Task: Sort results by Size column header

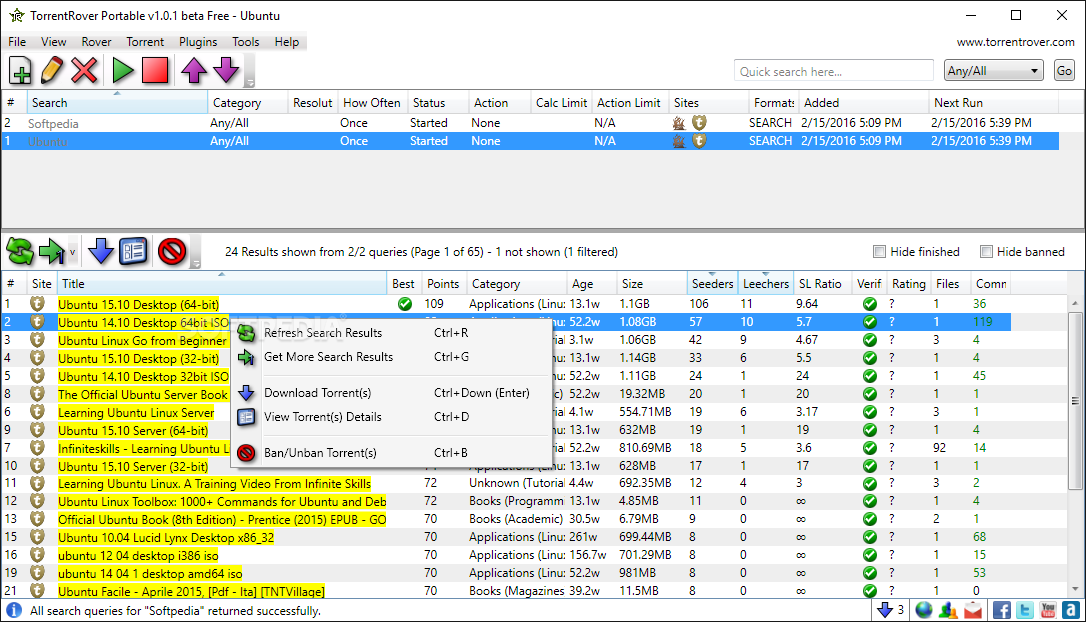Action: (x=651, y=283)
